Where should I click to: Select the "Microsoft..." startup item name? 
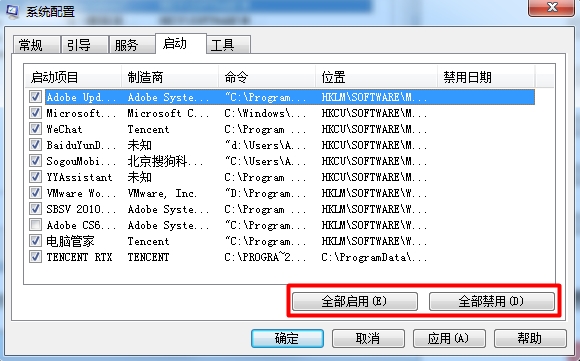(x=81, y=113)
